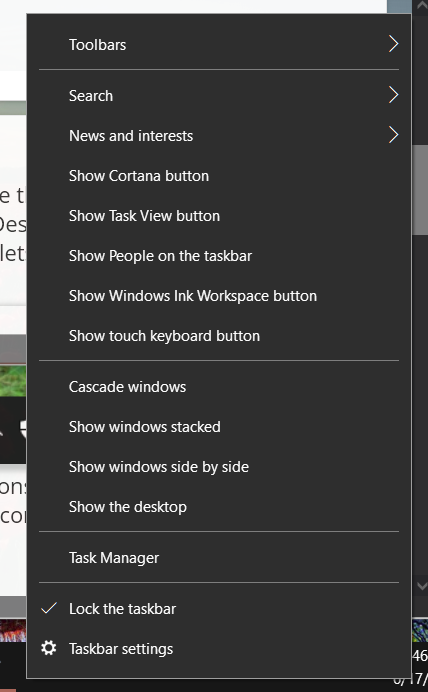Toggle Show Windows Ink Workspace button
The width and height of the screenshot is (428, 692).
(x=219, y=296)
